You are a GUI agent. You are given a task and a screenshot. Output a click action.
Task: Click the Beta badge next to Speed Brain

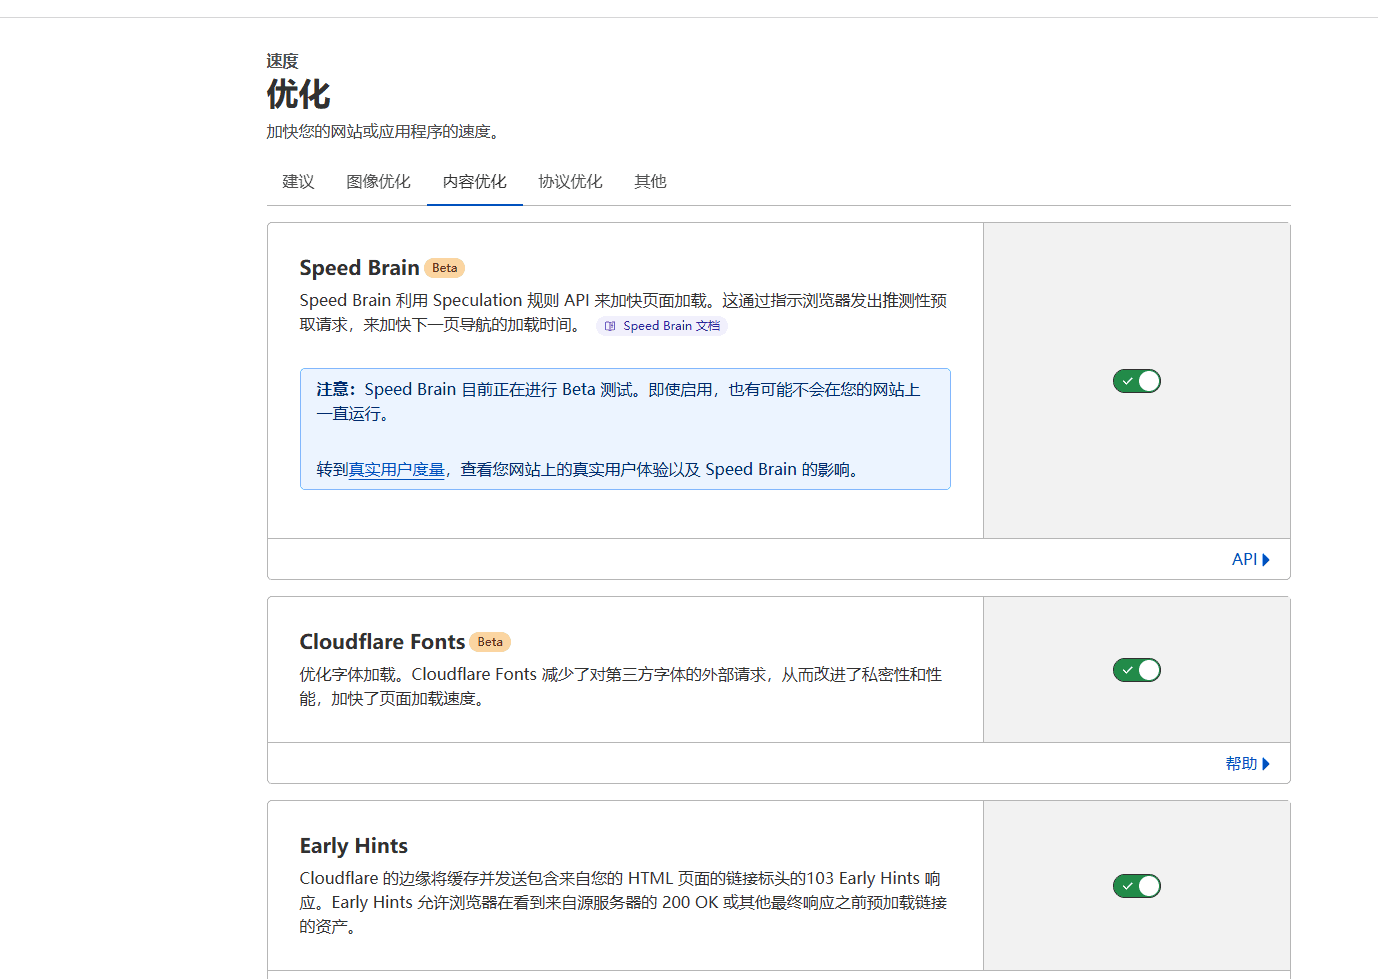pos(444,267)
